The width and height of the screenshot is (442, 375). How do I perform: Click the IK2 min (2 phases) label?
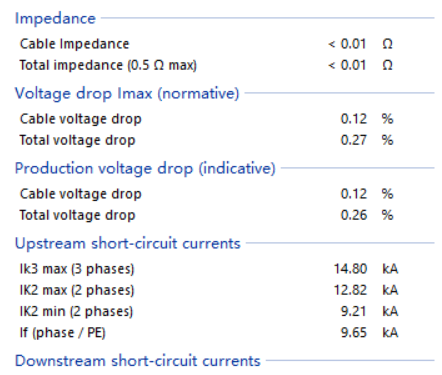[x=76, y=312]
